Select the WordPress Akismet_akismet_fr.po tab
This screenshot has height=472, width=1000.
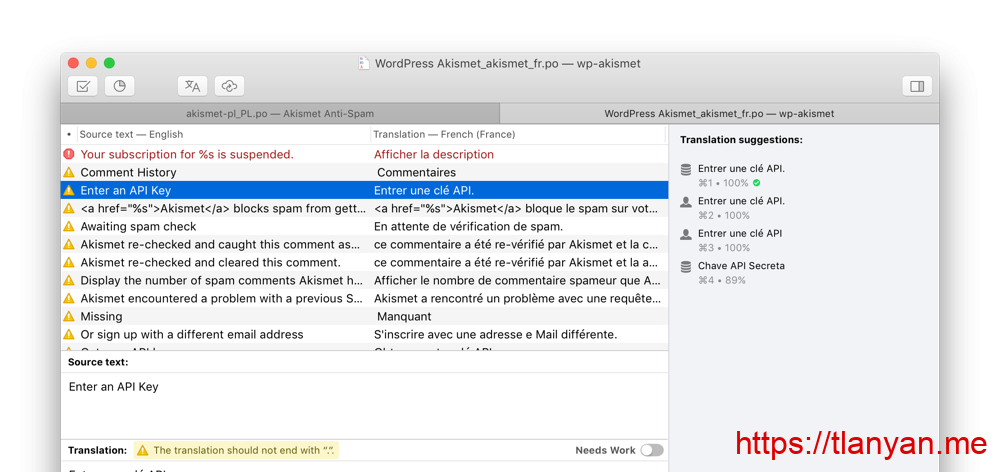pos(718,113)
